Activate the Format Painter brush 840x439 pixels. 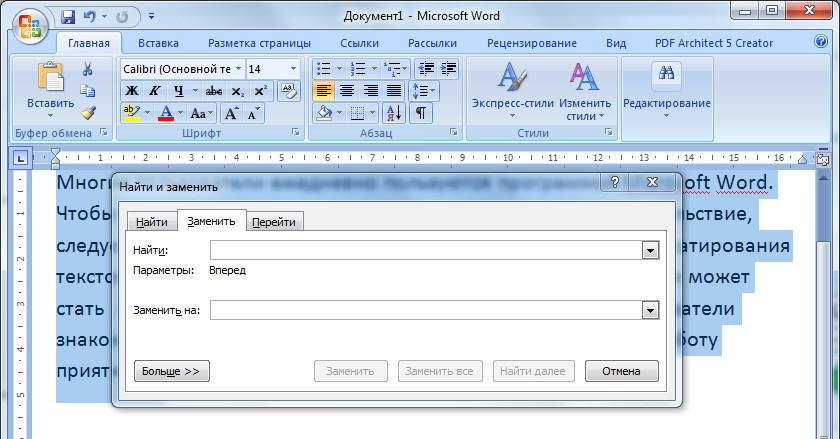[88, 113]
